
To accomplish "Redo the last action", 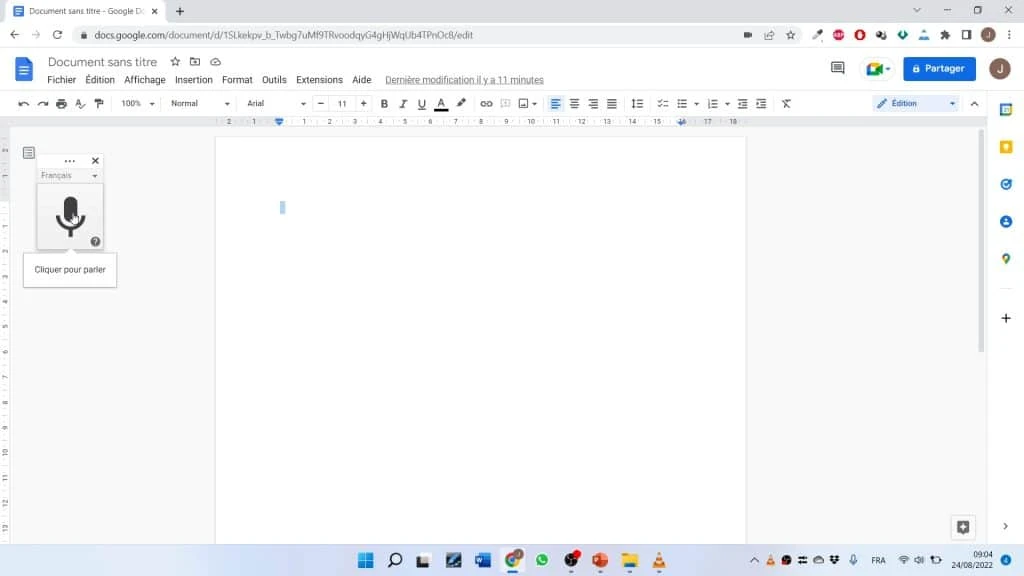I will point(42,104).
